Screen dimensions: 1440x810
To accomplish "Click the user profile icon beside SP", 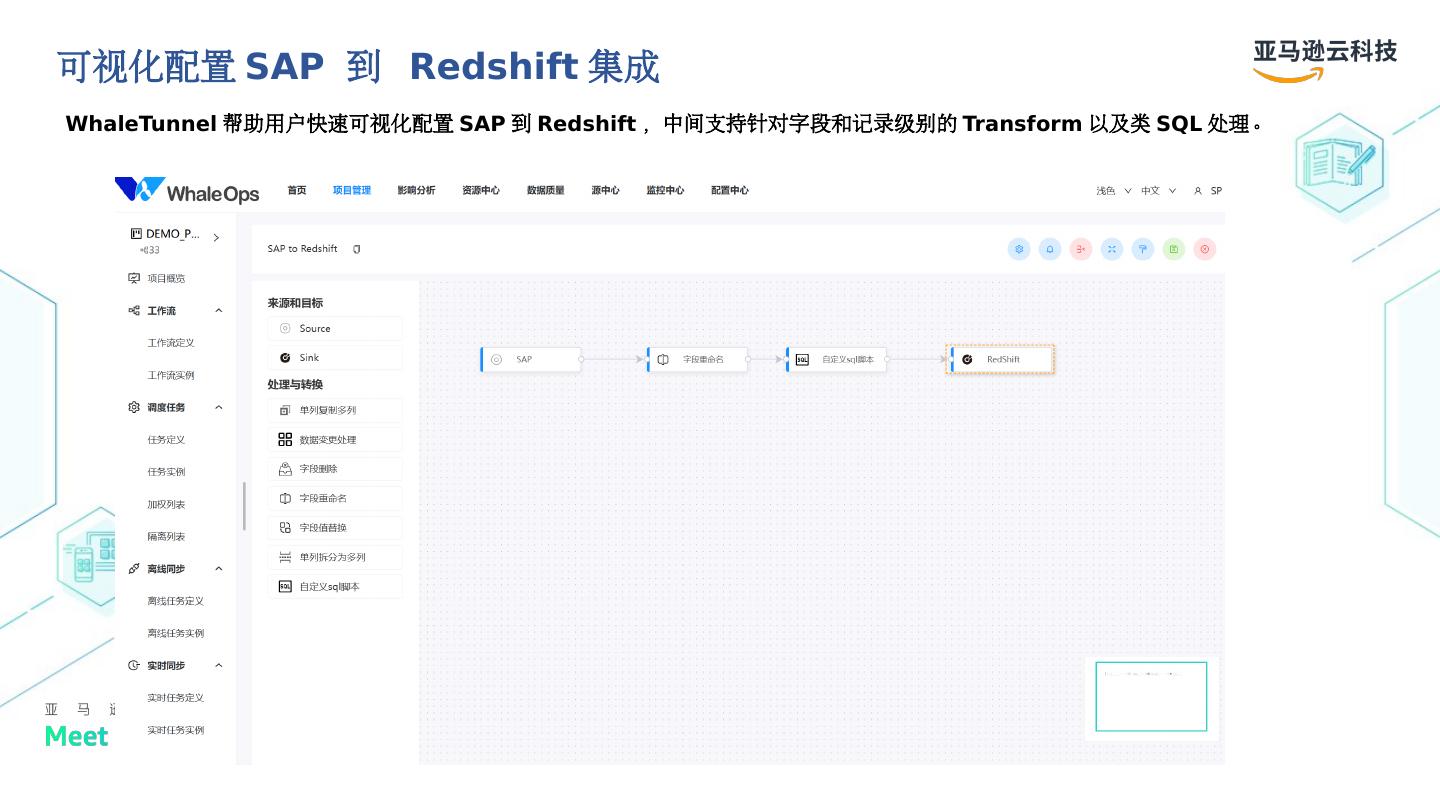I will [1198, 191].
